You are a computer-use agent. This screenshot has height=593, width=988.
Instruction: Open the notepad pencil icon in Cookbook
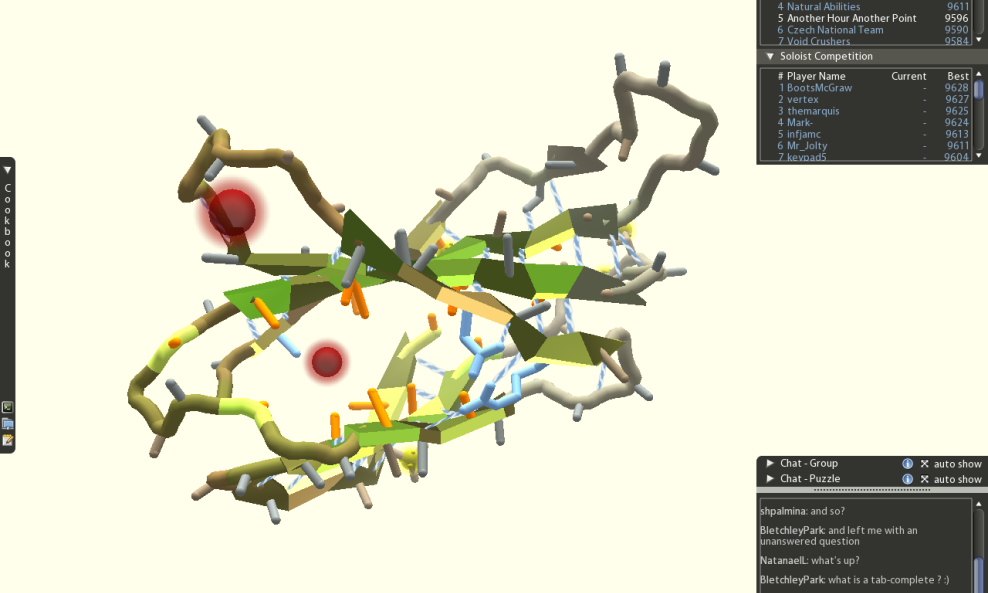click(8, 440)
